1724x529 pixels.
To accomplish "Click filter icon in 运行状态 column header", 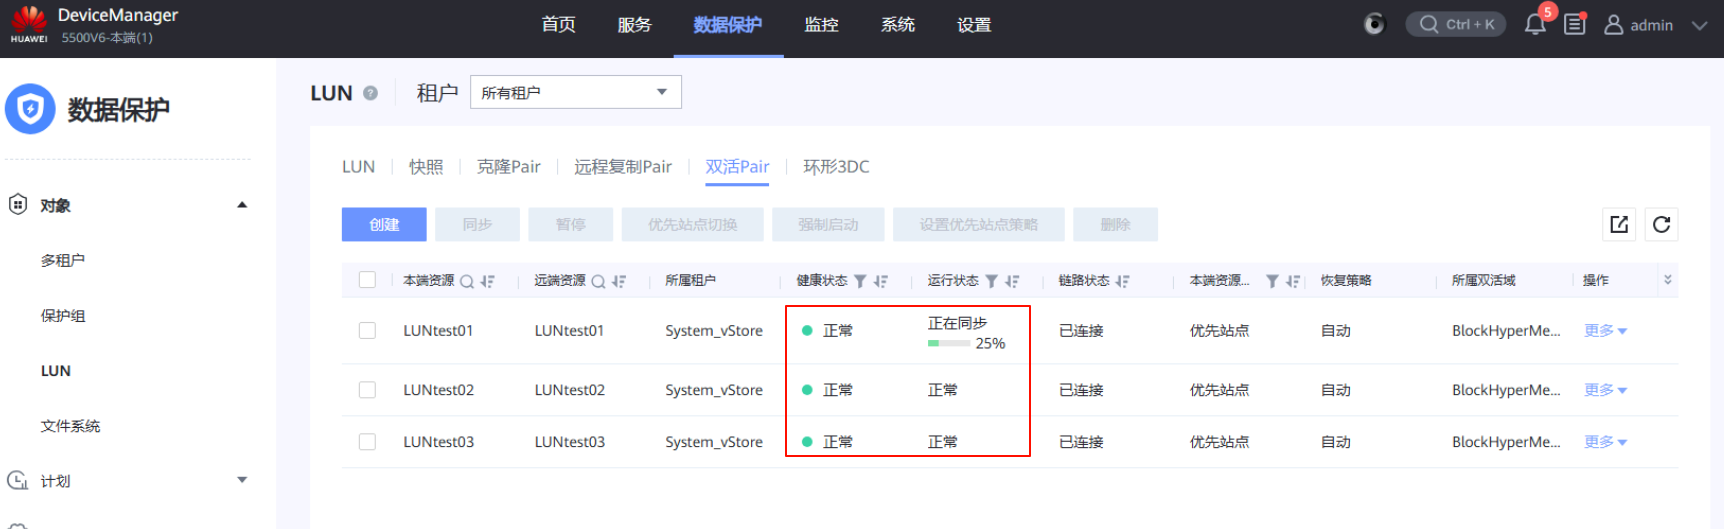I will (991, 281).
